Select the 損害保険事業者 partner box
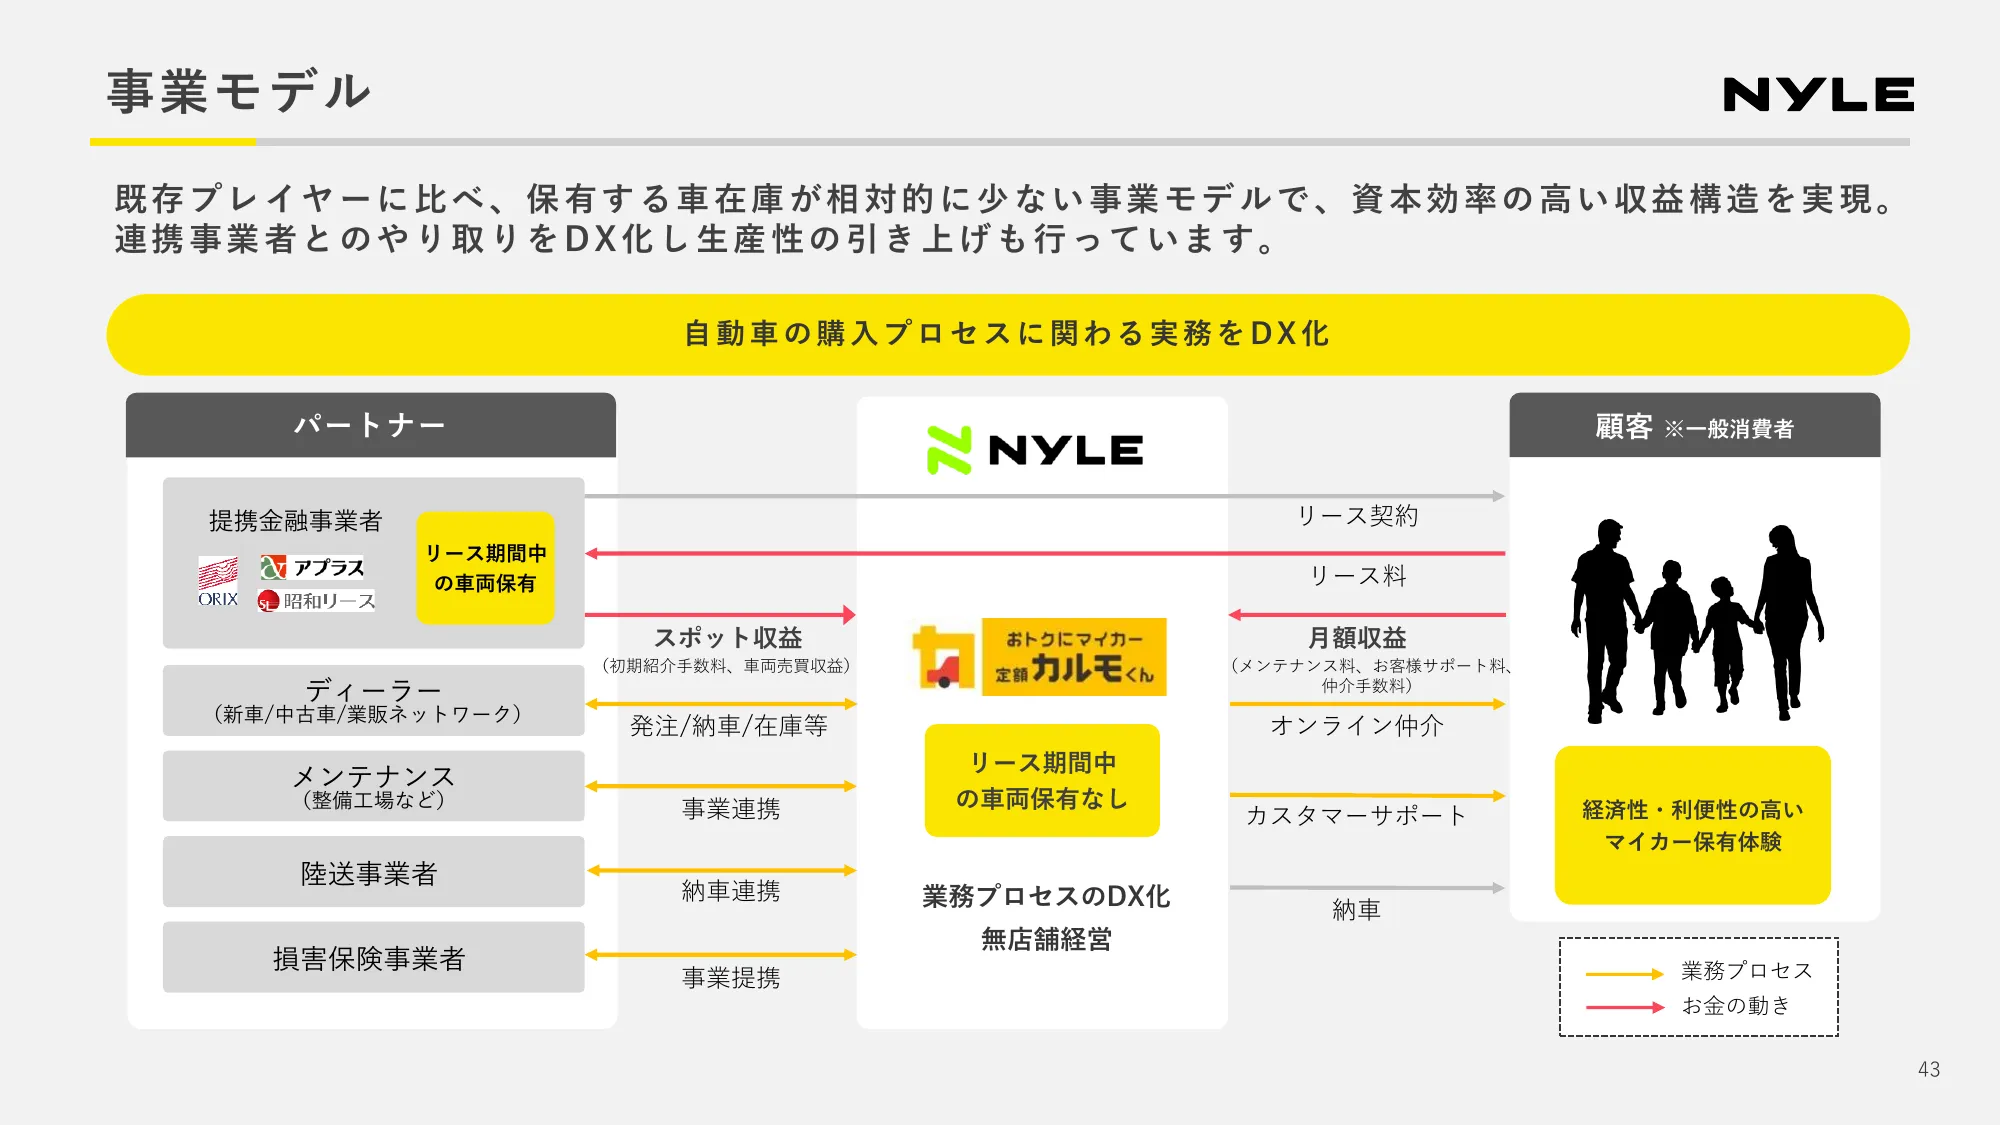The image size is (2000, 1125). point(374,957)
